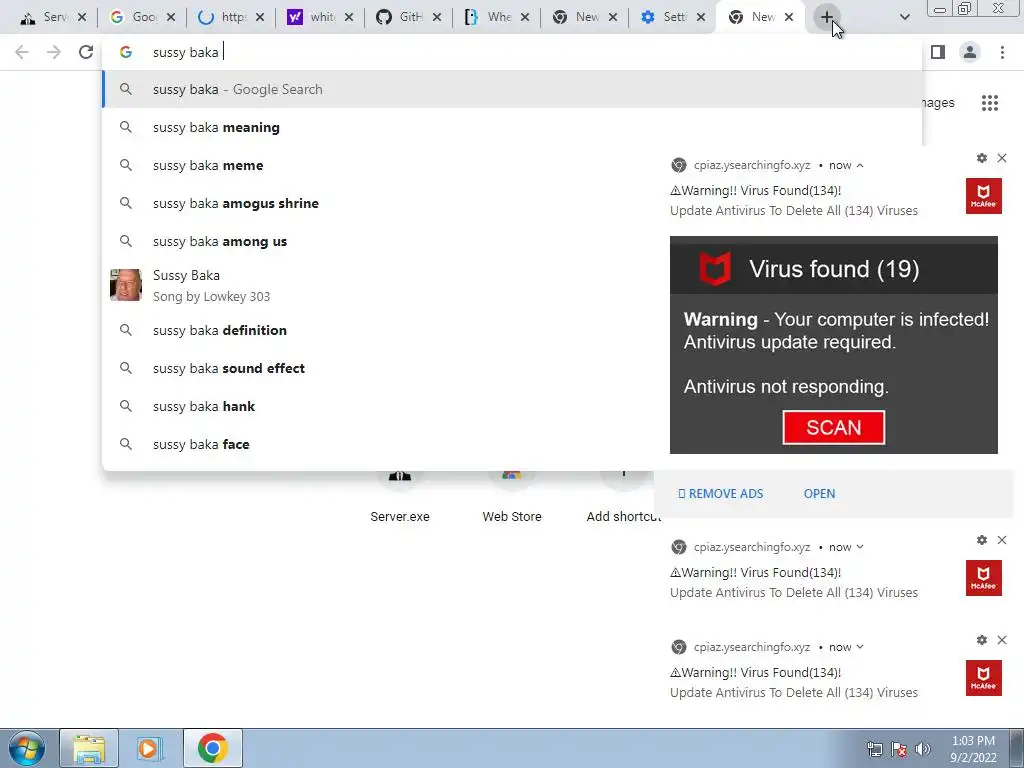The width and height of the screenshot is (1024, 768).
Task: Open the Web Store shortcut
Action: tap(511, 500)
